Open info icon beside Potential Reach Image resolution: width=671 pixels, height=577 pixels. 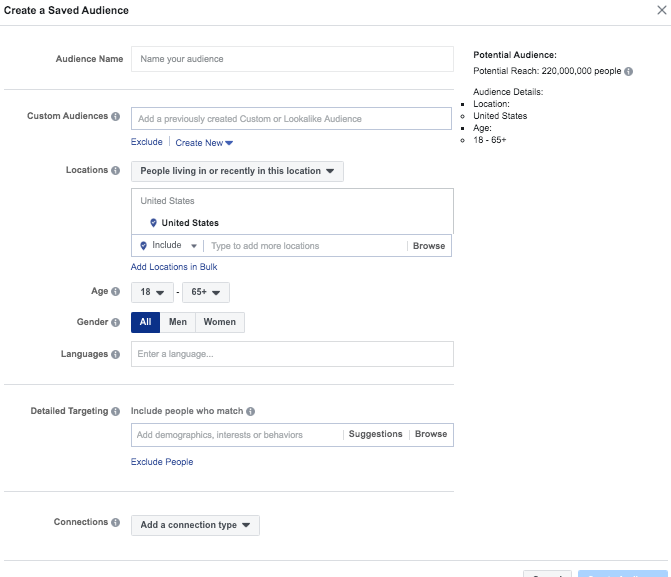(x=628, y=71)
